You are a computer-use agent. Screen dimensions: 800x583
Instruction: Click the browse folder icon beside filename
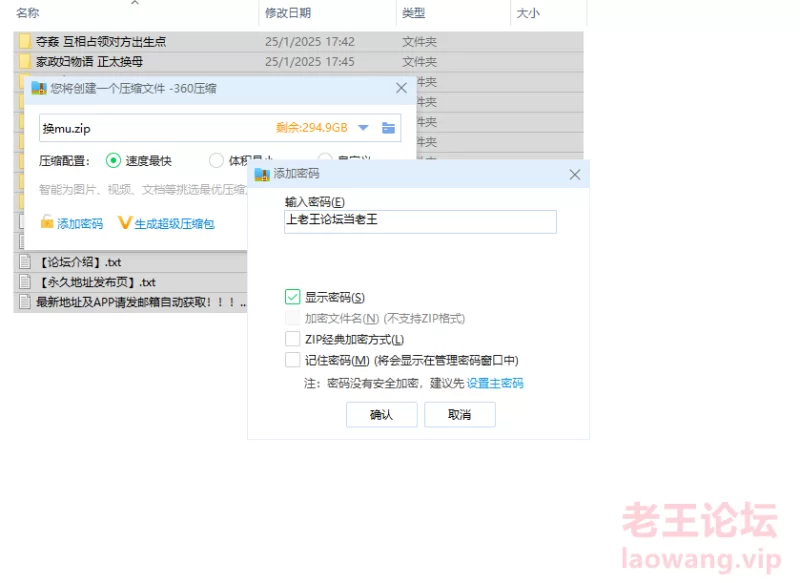point(388,128)
